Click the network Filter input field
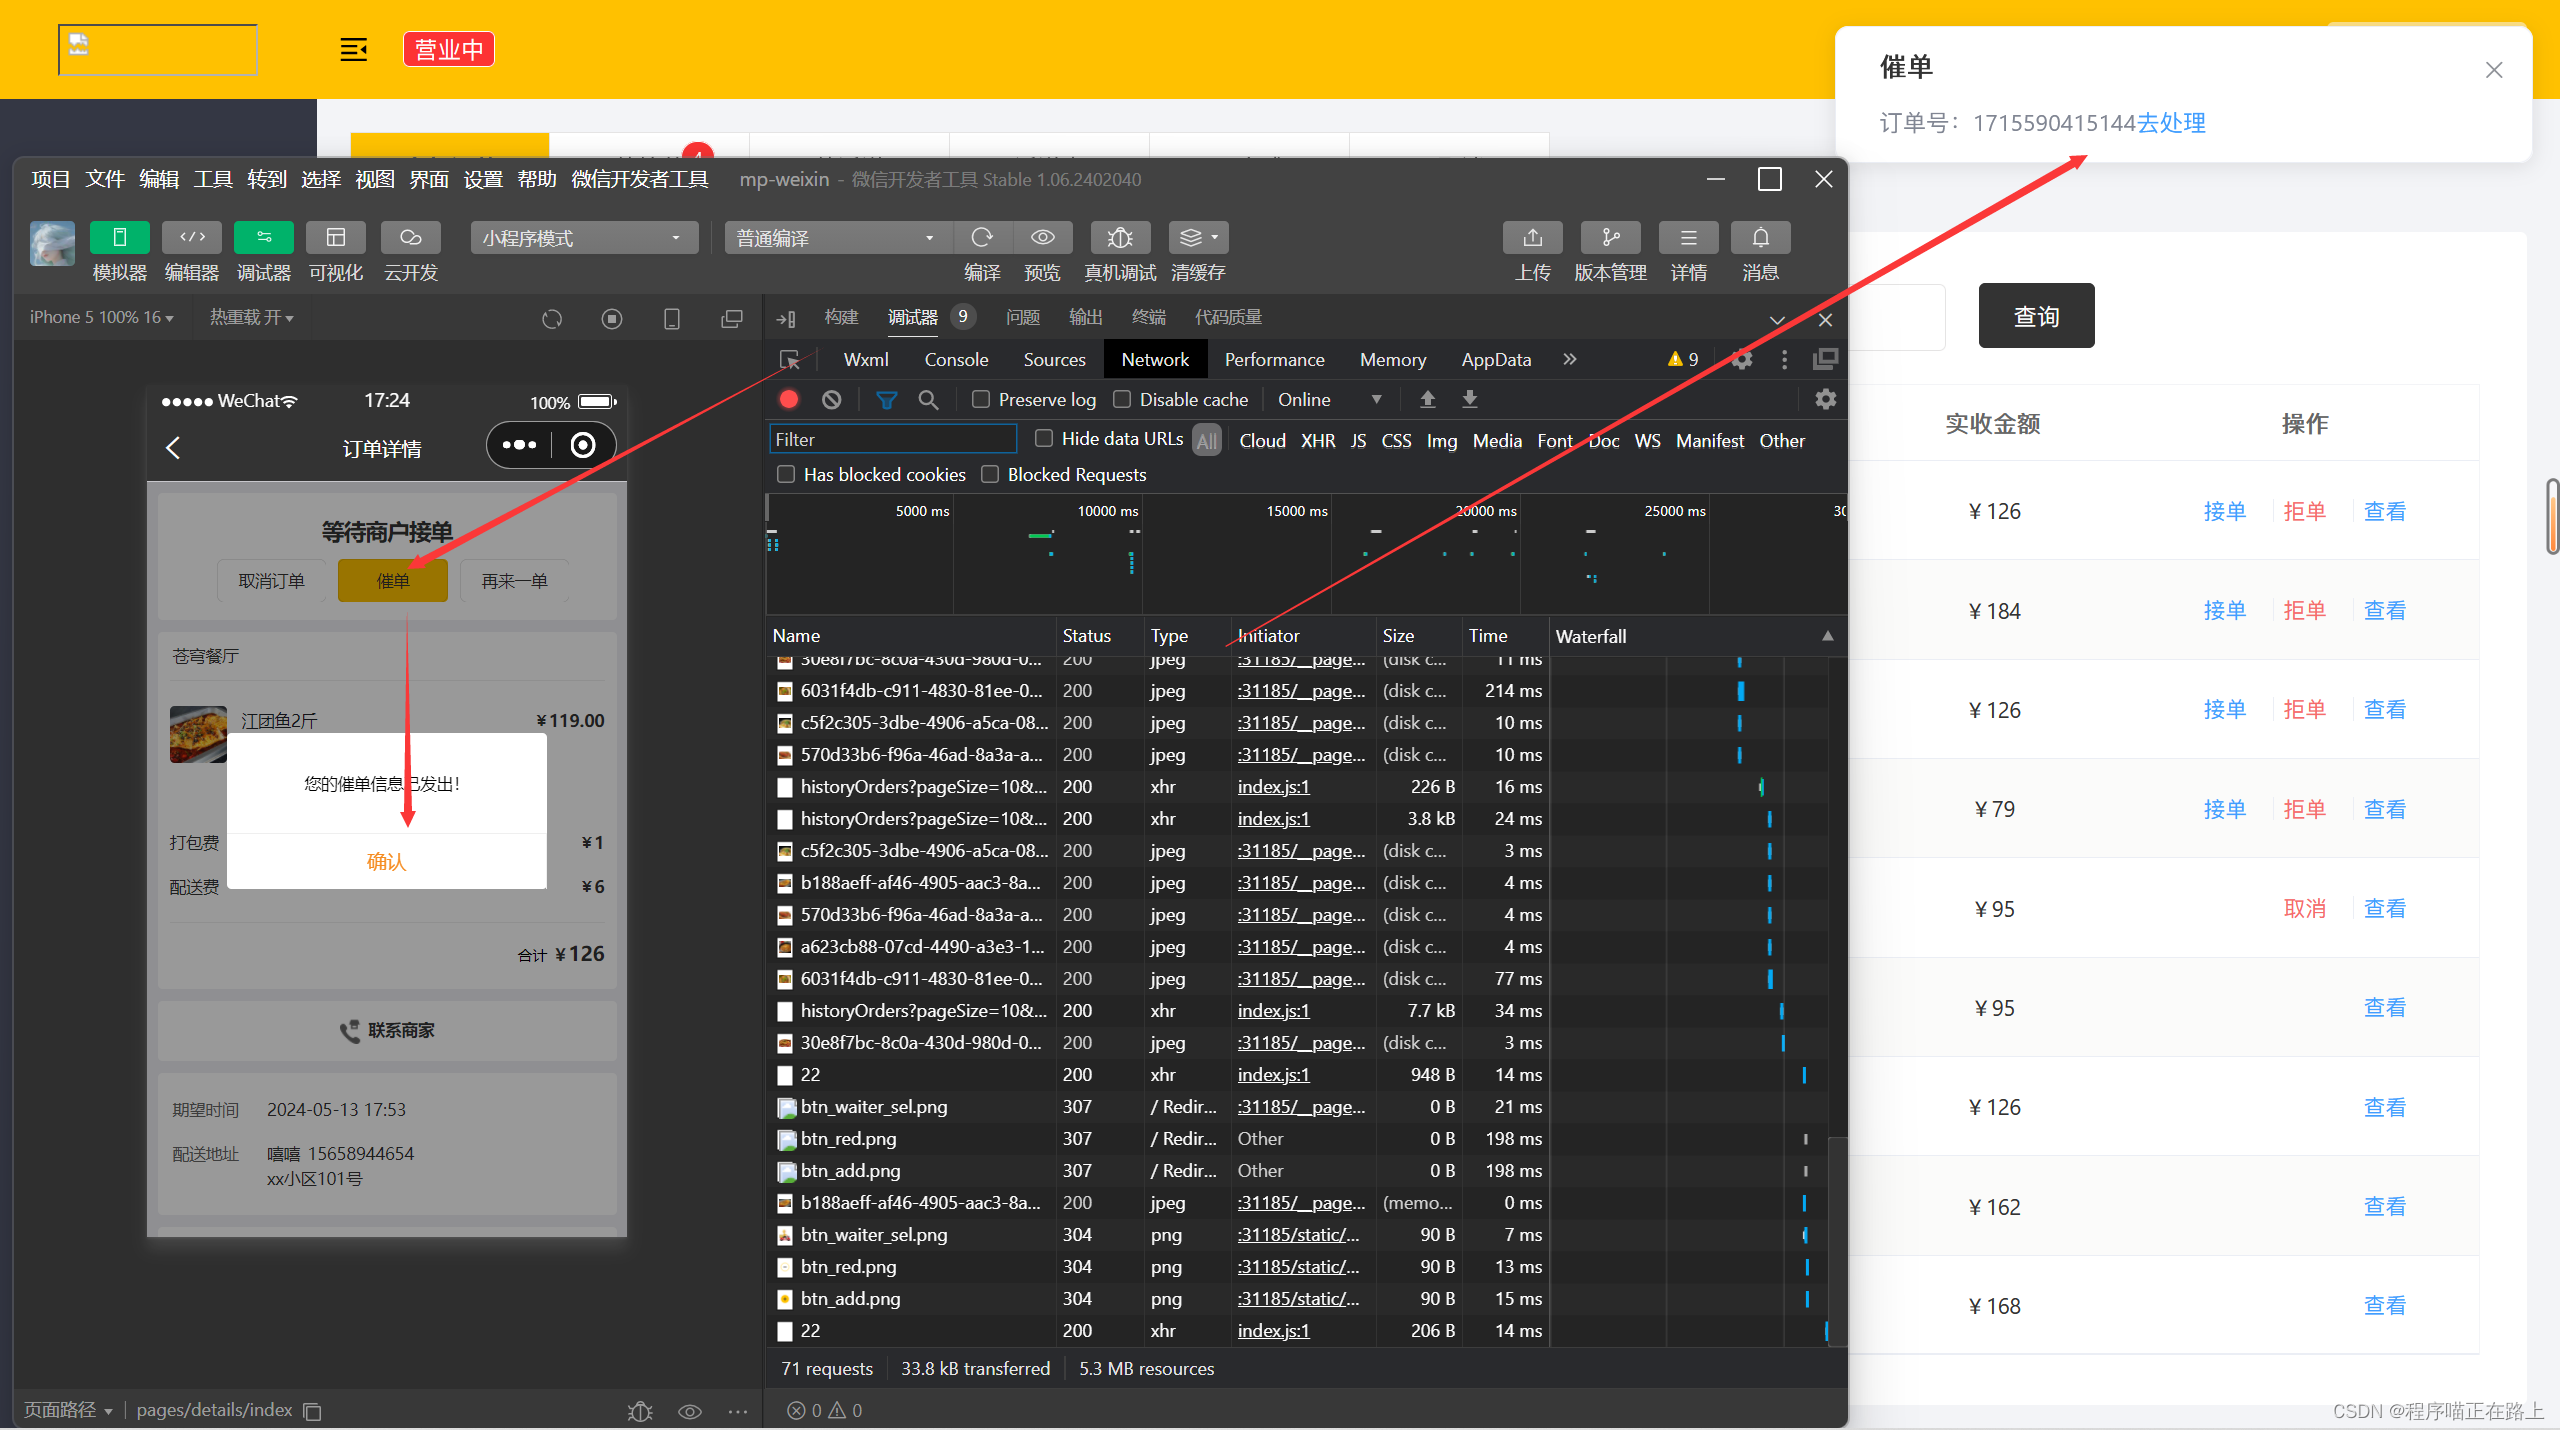This screenshot has height=1430, width=2560. pyautogui.click(x=892, y=440)
